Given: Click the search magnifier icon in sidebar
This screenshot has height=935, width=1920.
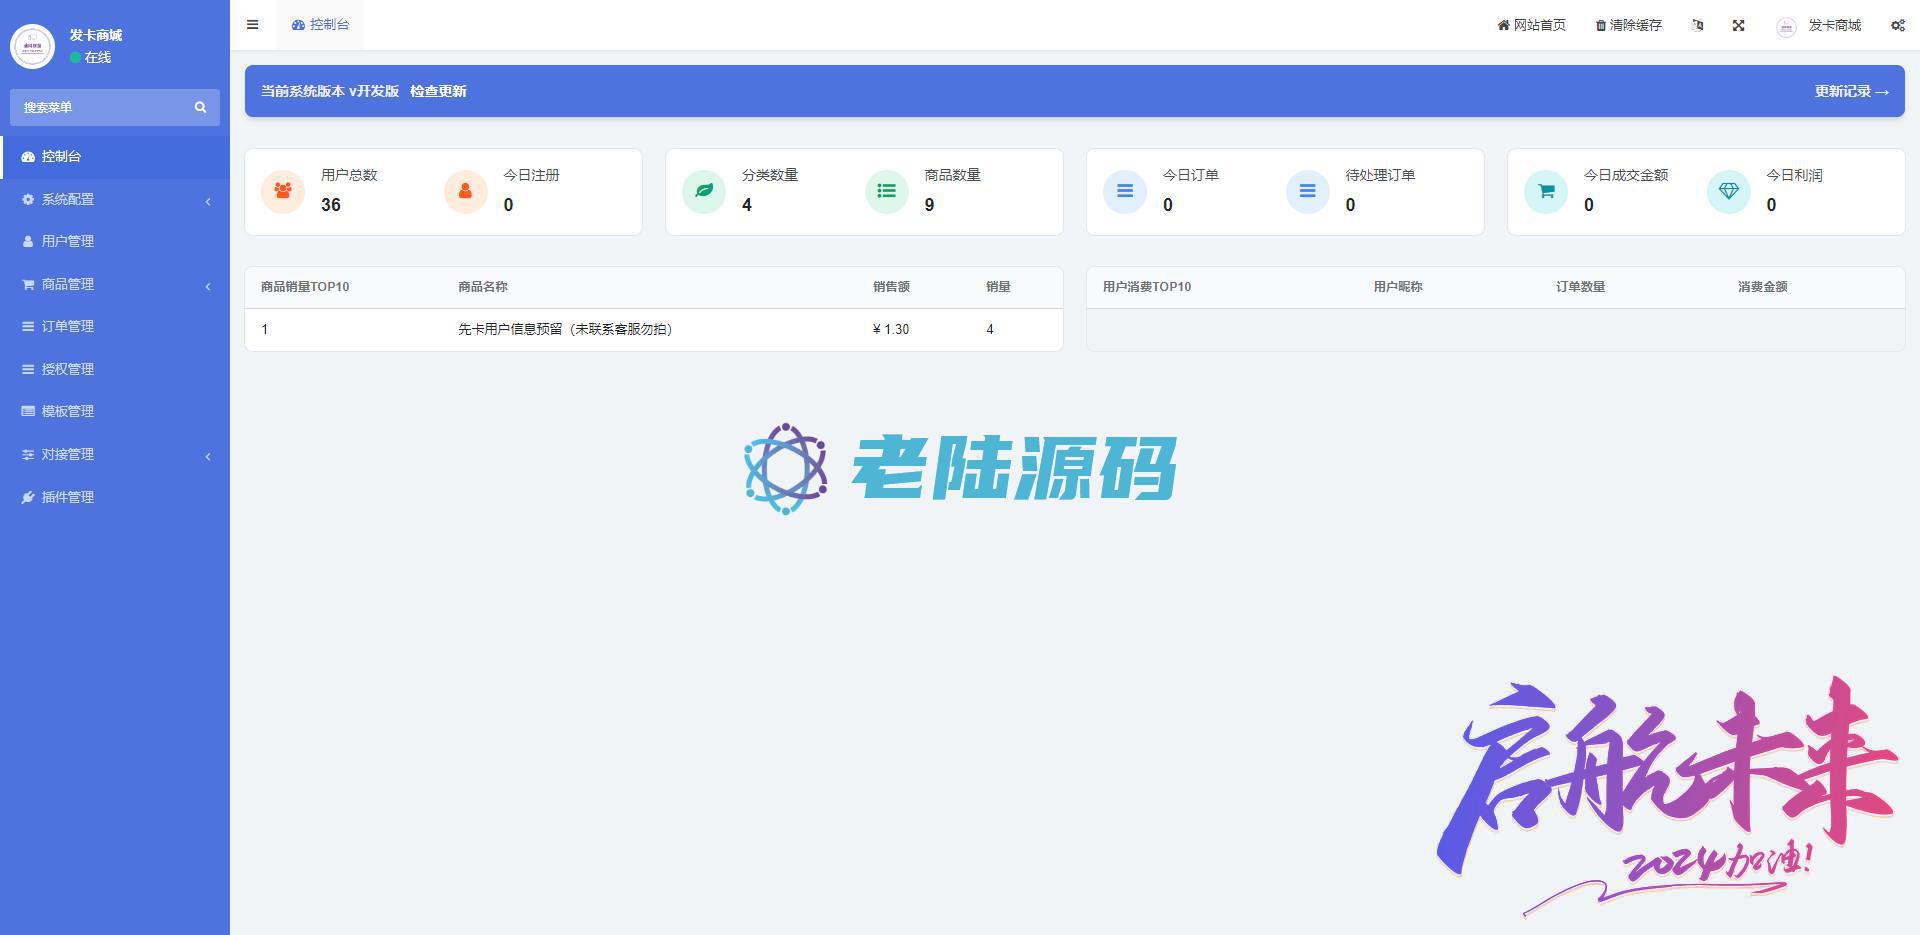Looking at the screenshot, I should click(x=200, y=107).
